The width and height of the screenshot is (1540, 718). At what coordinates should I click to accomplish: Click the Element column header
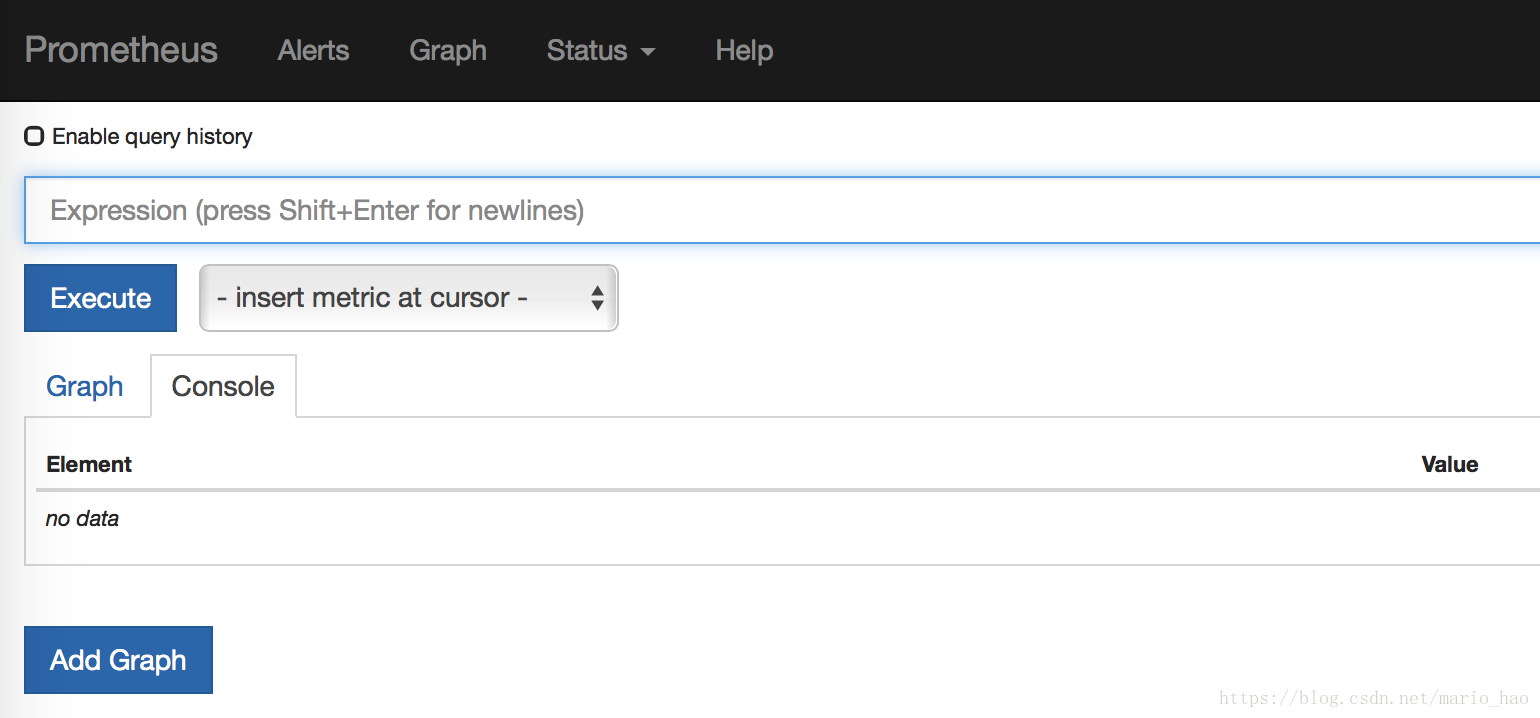click(x=89, y=464)
